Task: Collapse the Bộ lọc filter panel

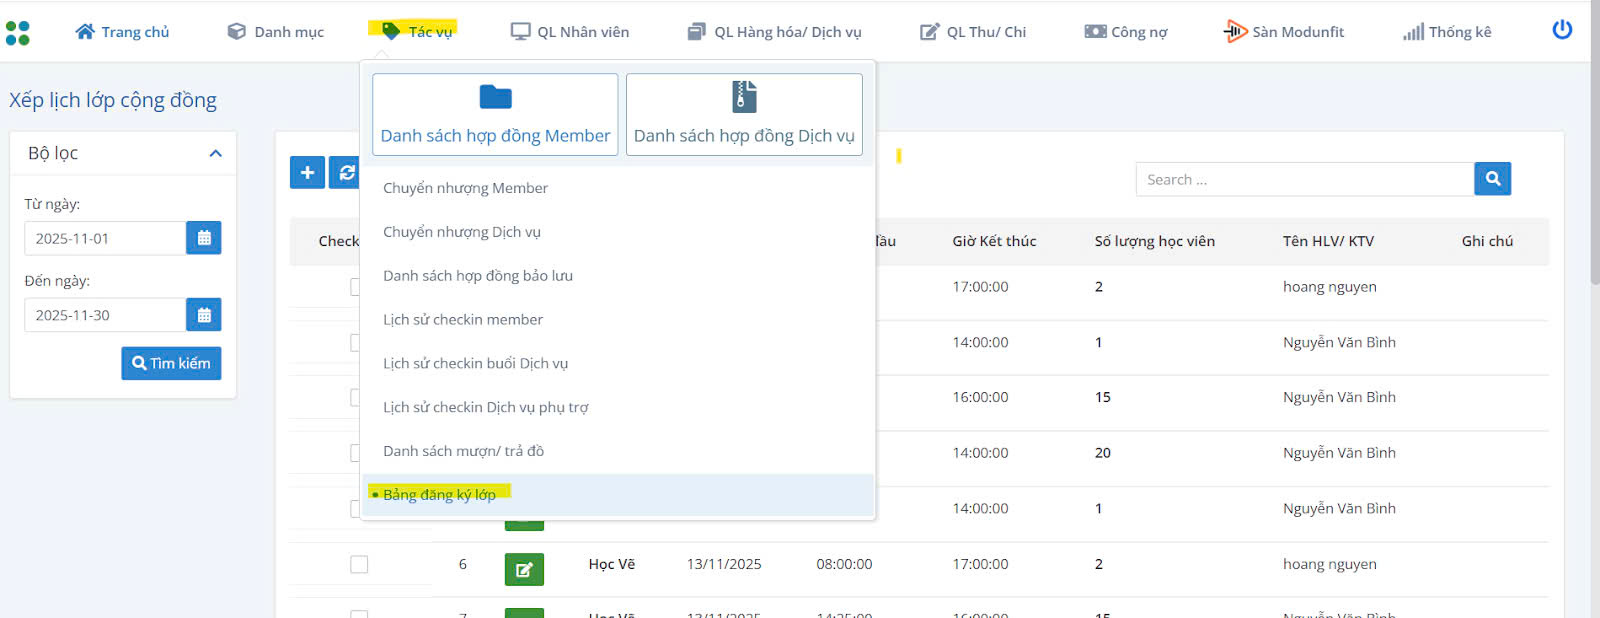Action: pyautogui.click(x=215, y=153)
